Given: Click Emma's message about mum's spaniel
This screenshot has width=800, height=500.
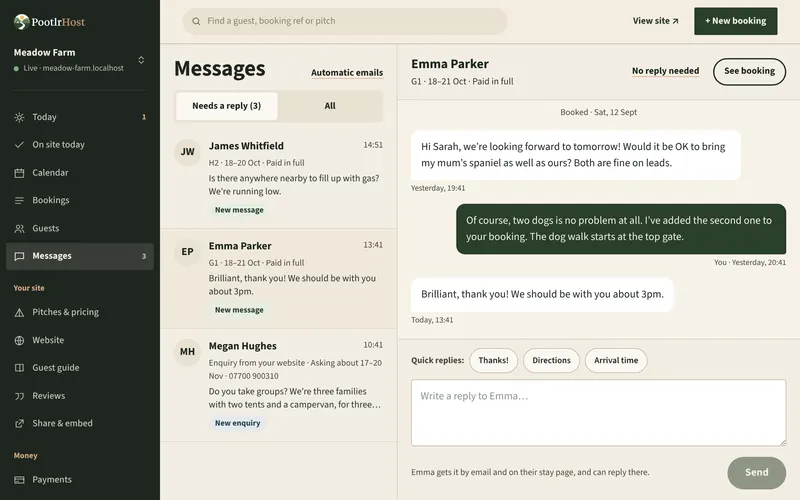Looking at the screenshot, I should point(576,155).
